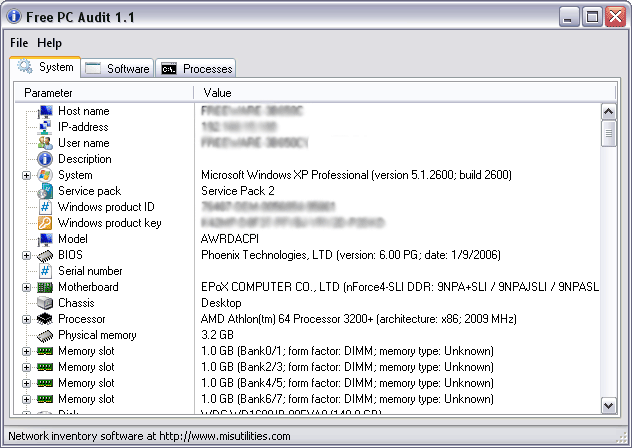Click the Host name computer icon

click(x=45, y=111)
